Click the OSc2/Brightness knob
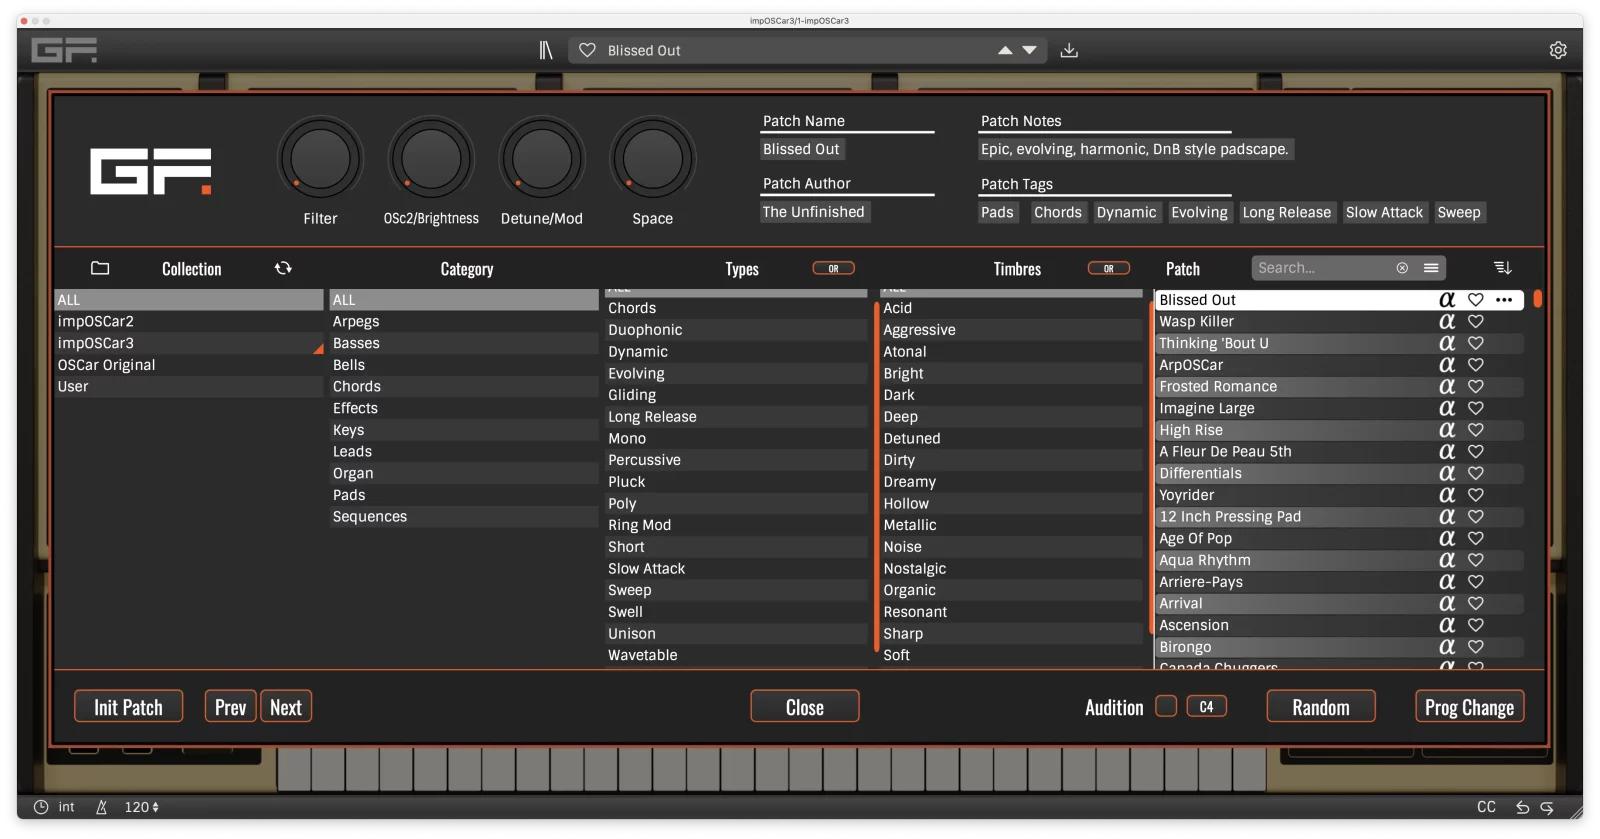This screenshot has height=839, width=1600. (431, 158)
